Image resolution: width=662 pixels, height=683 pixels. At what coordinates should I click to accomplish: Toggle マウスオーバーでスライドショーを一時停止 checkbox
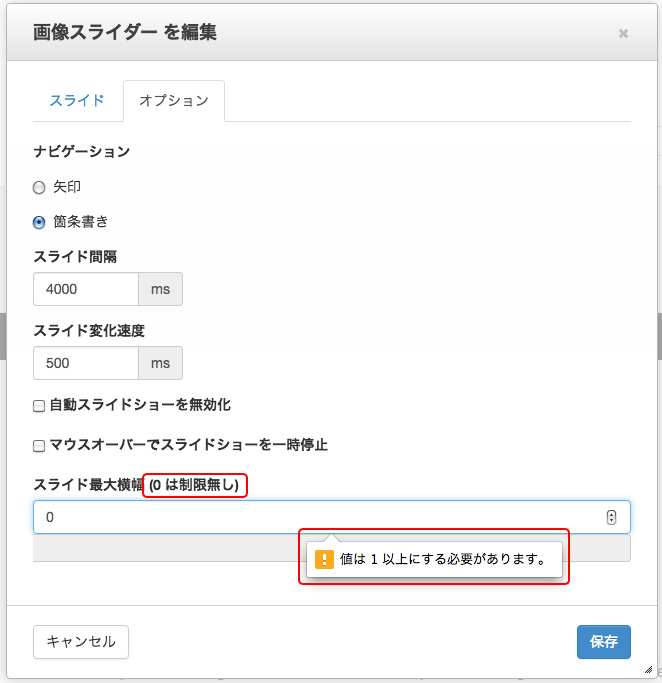click(x=39, y=446)
